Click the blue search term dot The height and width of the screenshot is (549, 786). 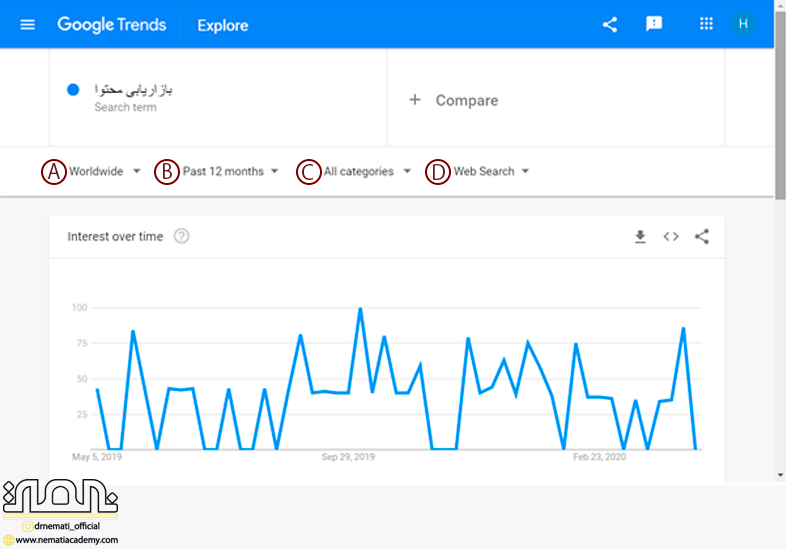click(x=73, y=90)
